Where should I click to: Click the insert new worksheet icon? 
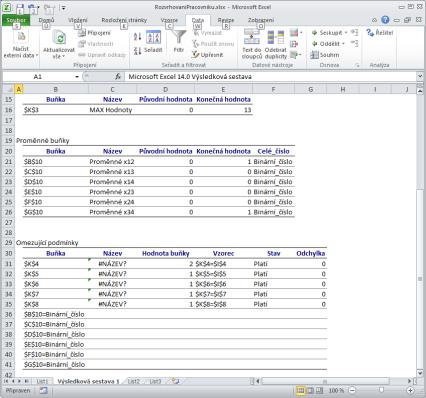(176, 381)
